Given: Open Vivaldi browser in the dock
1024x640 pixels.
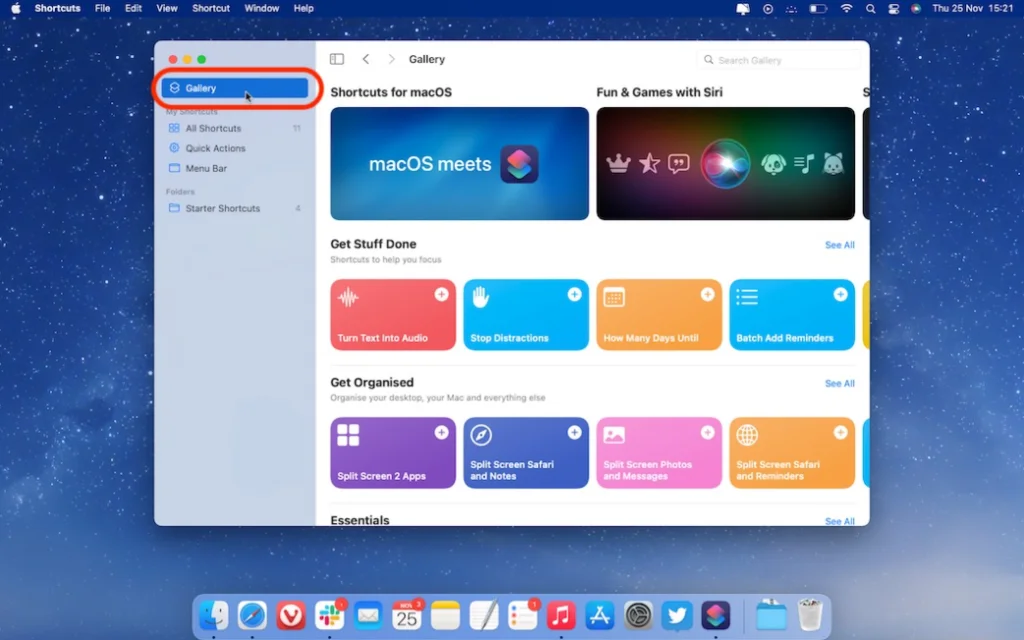Looking at the screenshot, I should coord(291,615).
